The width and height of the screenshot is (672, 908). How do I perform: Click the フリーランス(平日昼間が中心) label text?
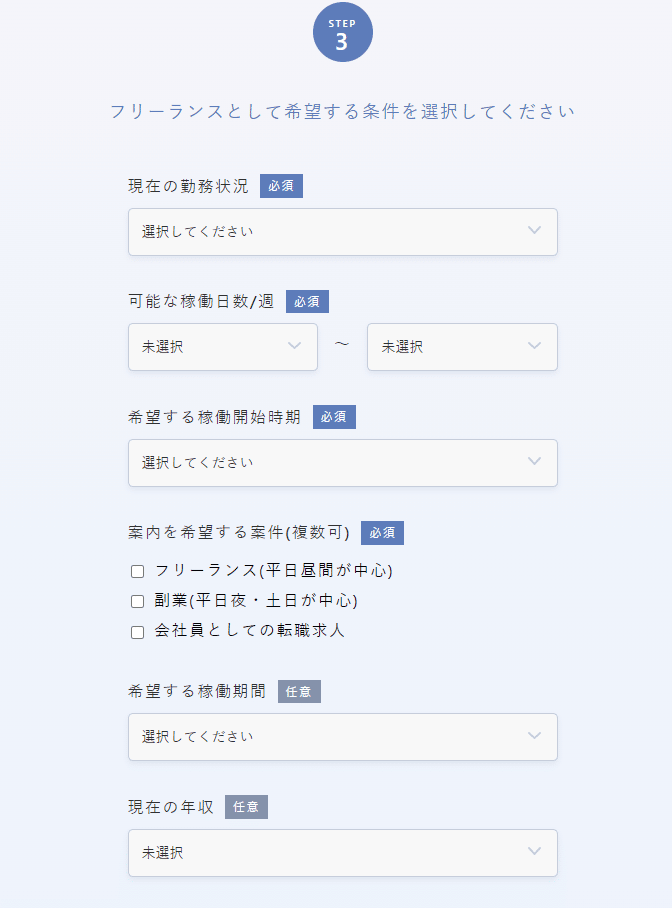point(273,571)
